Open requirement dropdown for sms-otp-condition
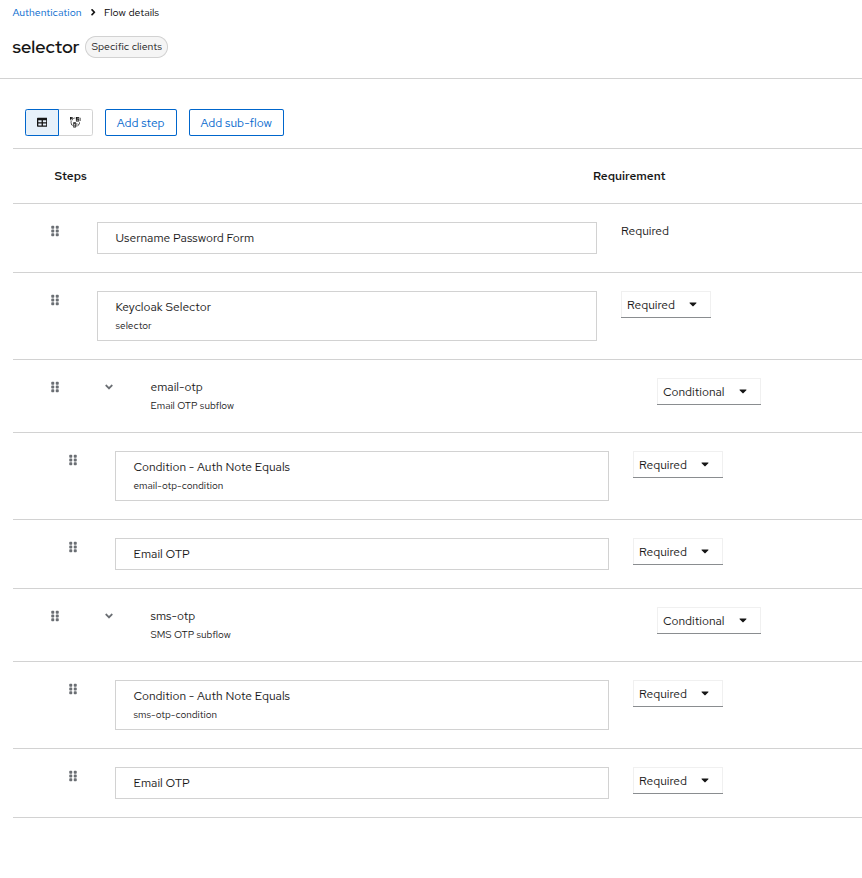The width and height of the screenshot is (862, 878). coord(677,694)
